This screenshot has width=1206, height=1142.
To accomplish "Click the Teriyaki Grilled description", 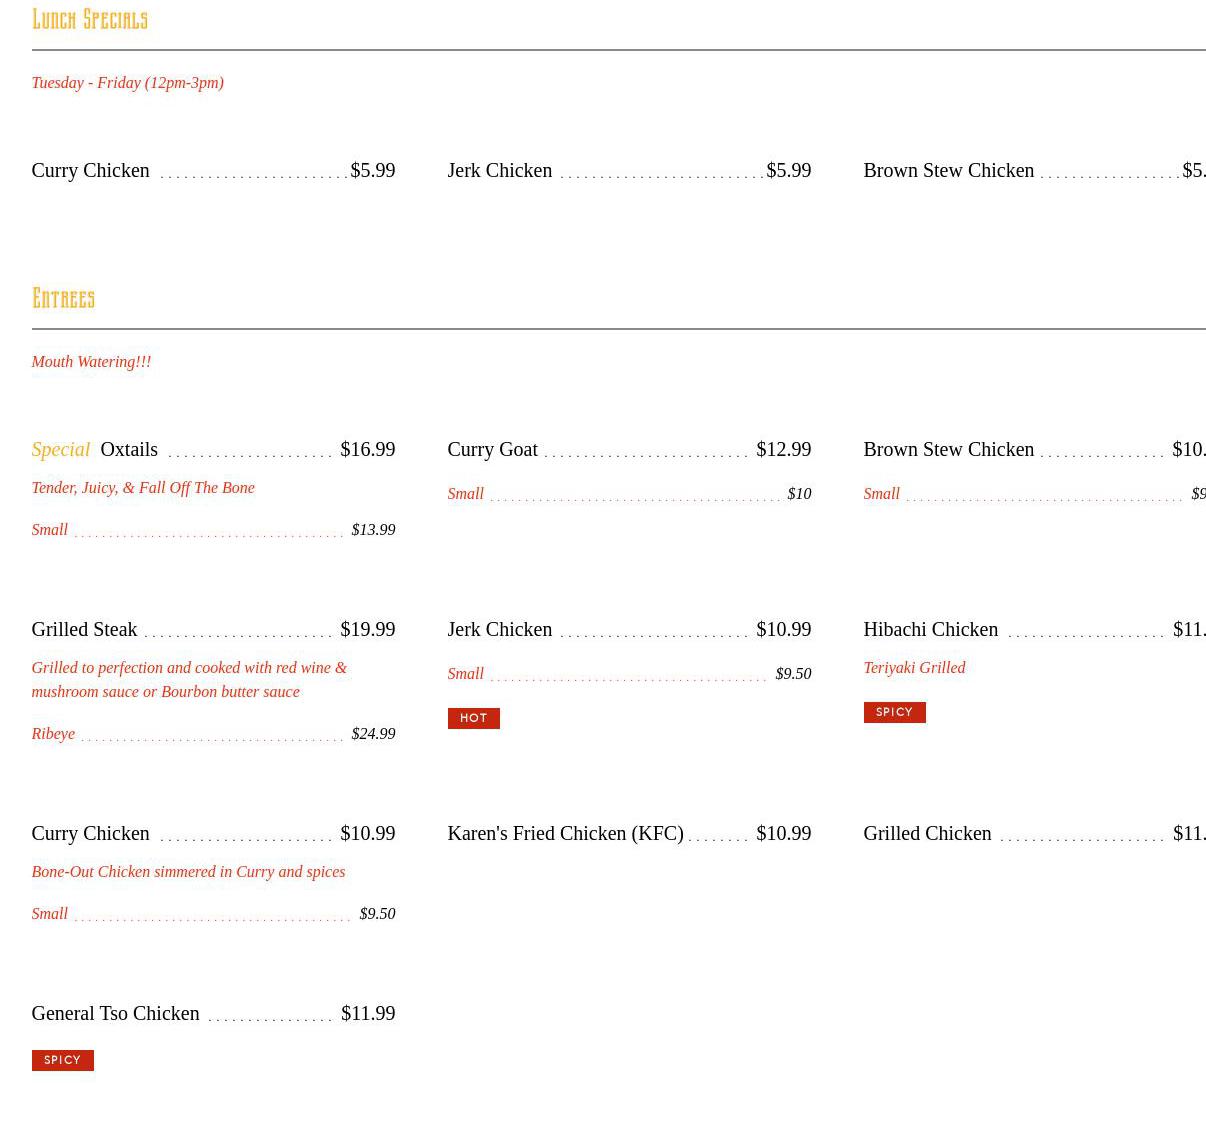I will (913, 668).
